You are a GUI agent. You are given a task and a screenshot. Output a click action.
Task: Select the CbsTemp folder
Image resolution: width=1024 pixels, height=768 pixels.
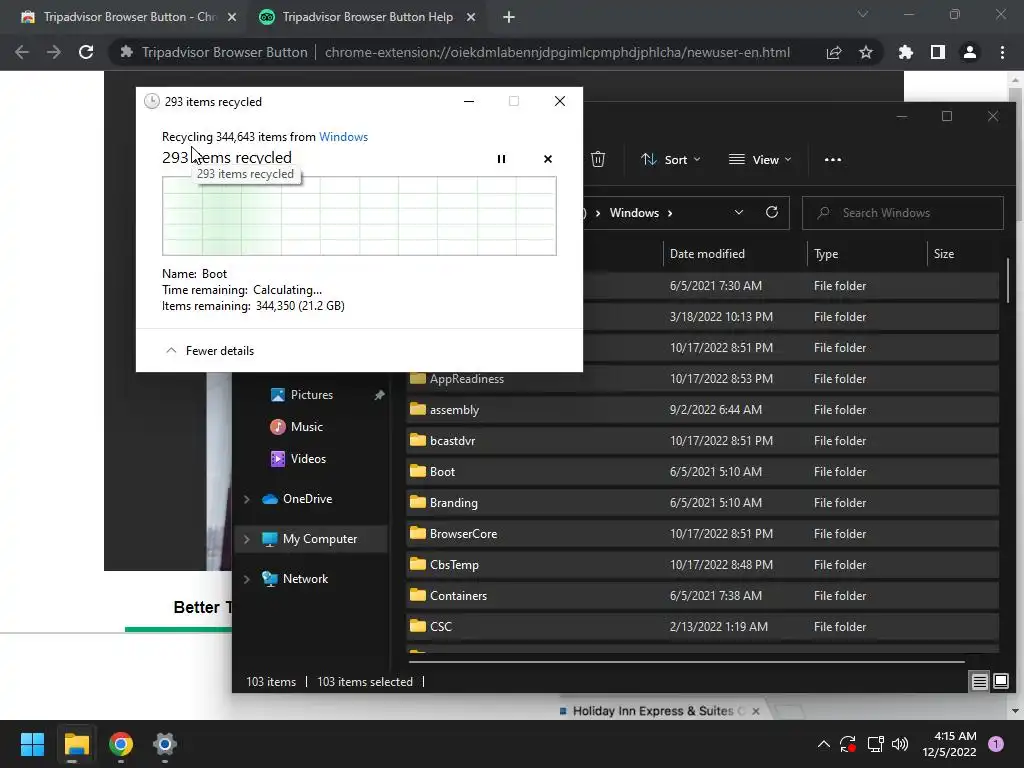pyautogui.click(x=702, y=565)
